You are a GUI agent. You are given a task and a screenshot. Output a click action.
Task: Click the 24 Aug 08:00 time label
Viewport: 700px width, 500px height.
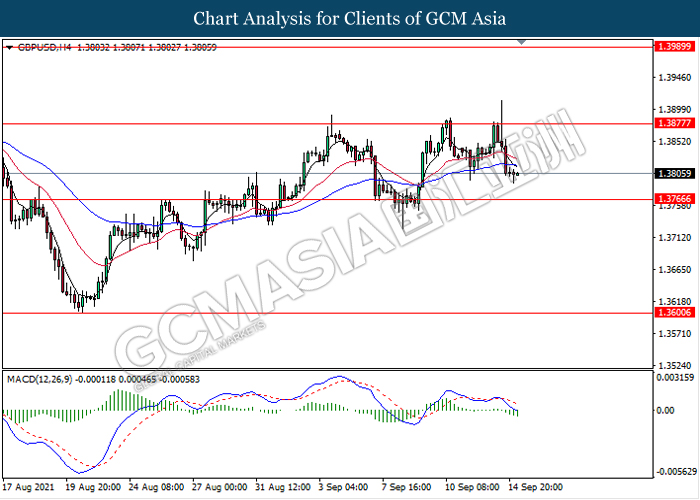156,487
